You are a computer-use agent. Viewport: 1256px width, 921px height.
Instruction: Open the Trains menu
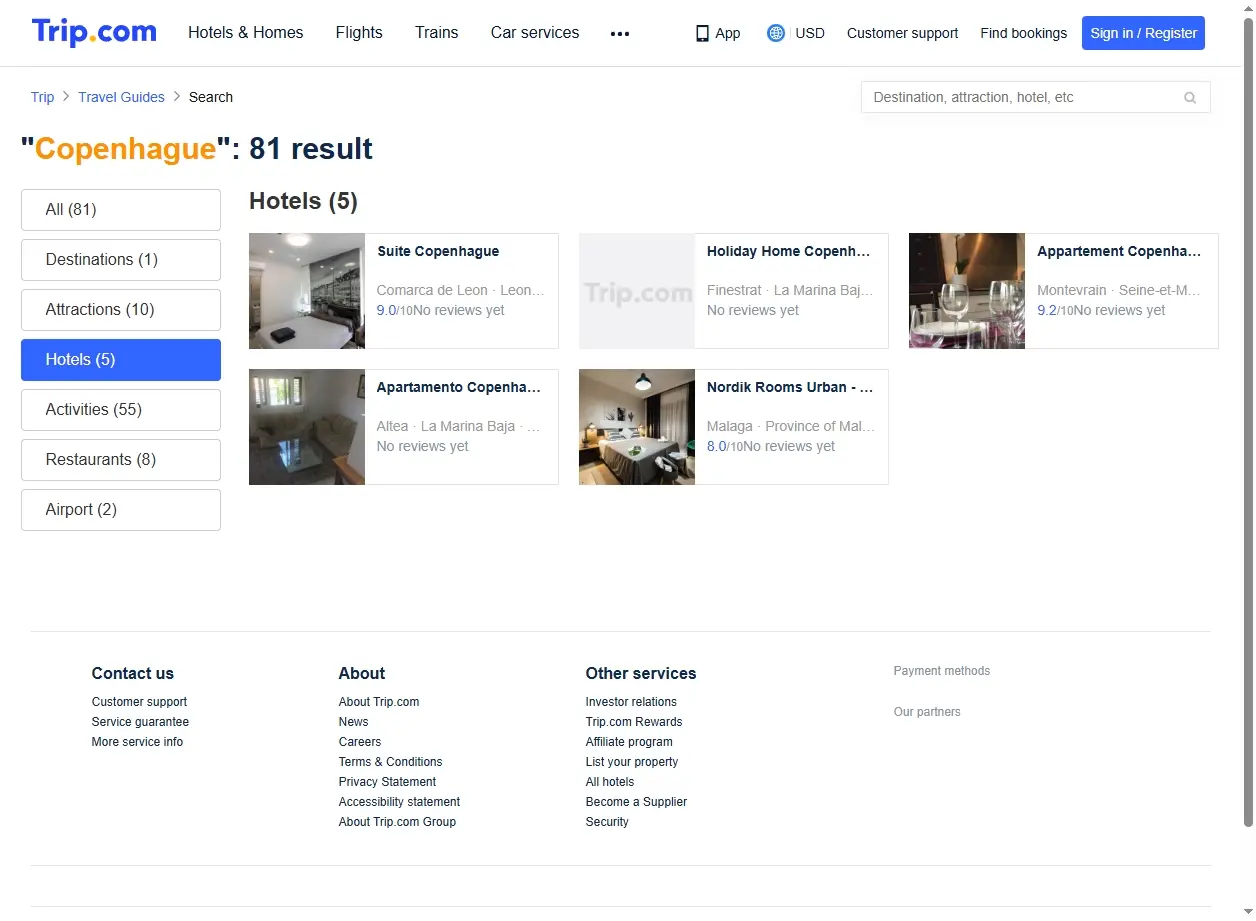(x=437, y=33)
